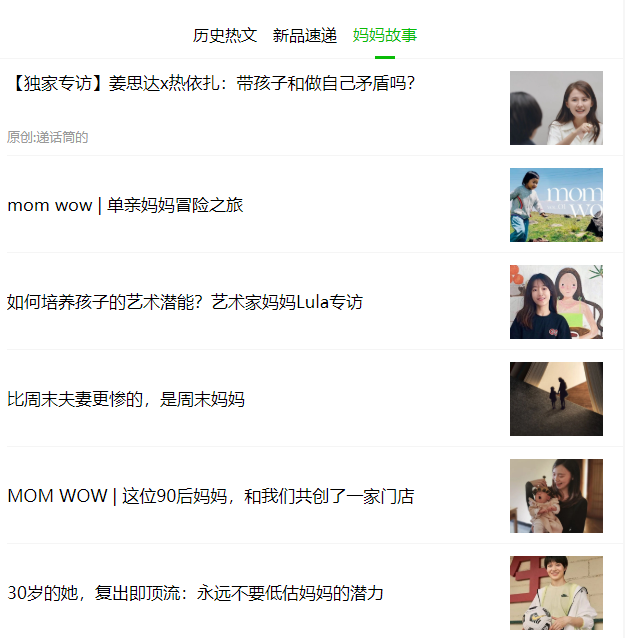This screenshot has height=638, width=625.
Task: Open the 周末妈妈 article title
Action: tap(126, 399)
